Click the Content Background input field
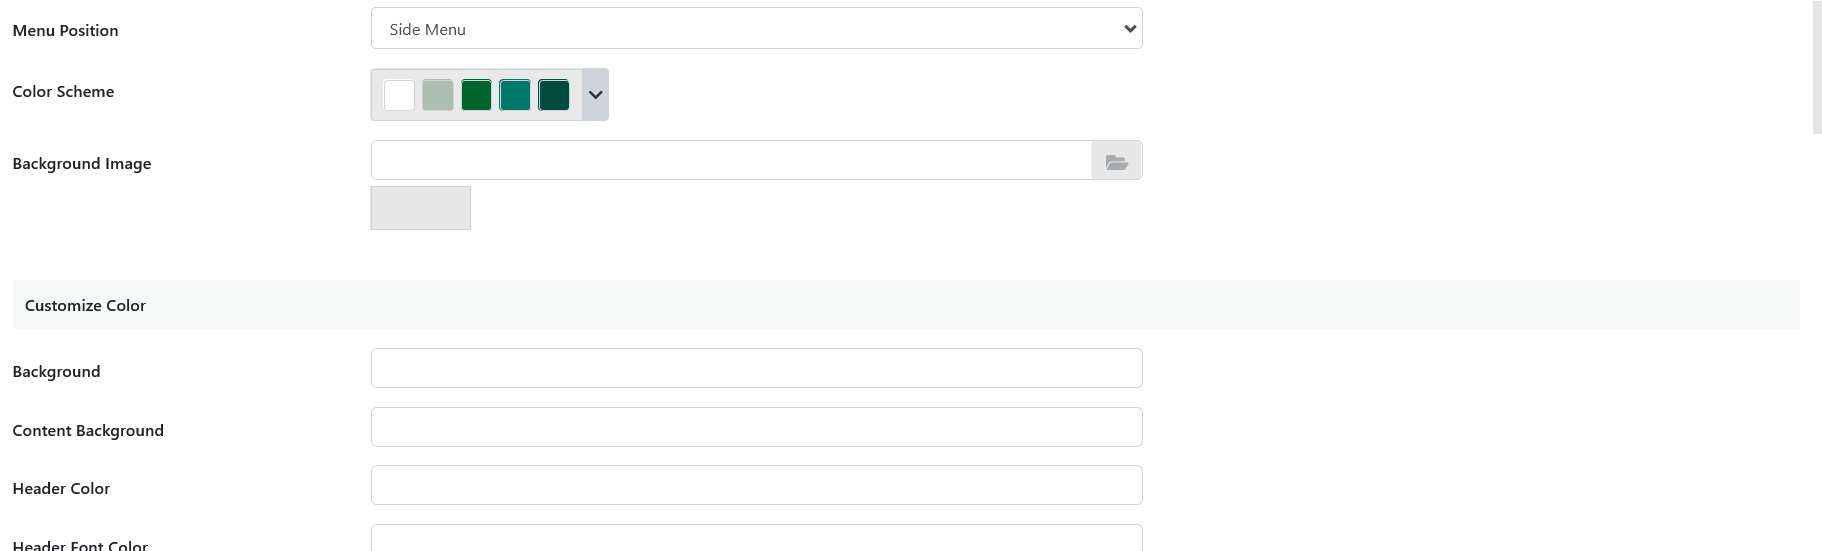Viewport: 1822px width, 551px height. click(x=756, y=427)
